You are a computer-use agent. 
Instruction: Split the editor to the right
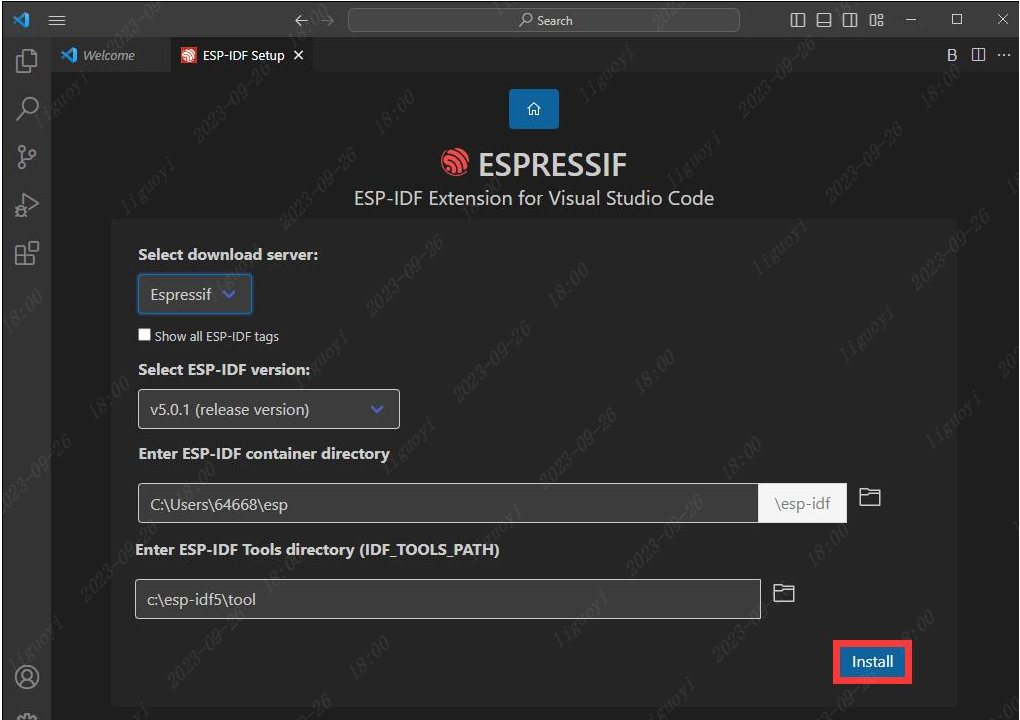click(x=978, y=55)
